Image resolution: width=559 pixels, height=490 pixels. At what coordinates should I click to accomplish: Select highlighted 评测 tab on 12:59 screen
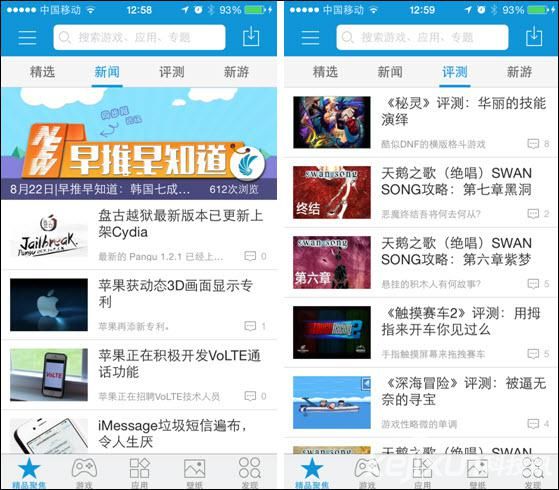[455, 72]
